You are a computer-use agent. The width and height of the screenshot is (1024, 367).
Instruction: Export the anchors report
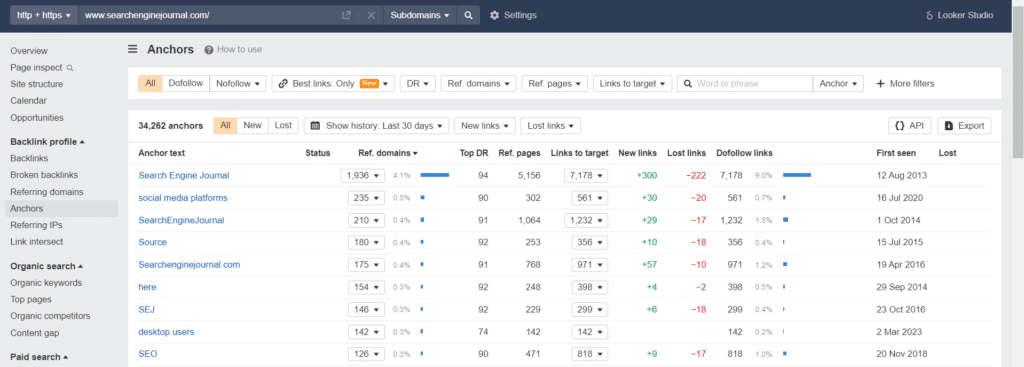click(x=965, y=125)
